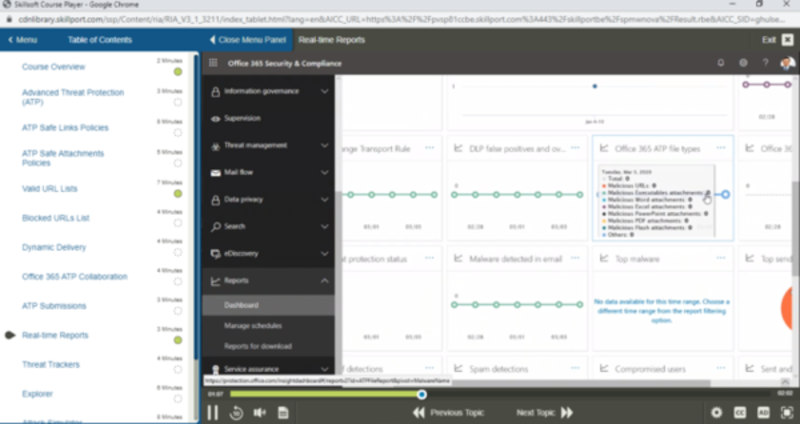Open the Threat Trackers topic
800x424 pixels.
tap(51, 364)
